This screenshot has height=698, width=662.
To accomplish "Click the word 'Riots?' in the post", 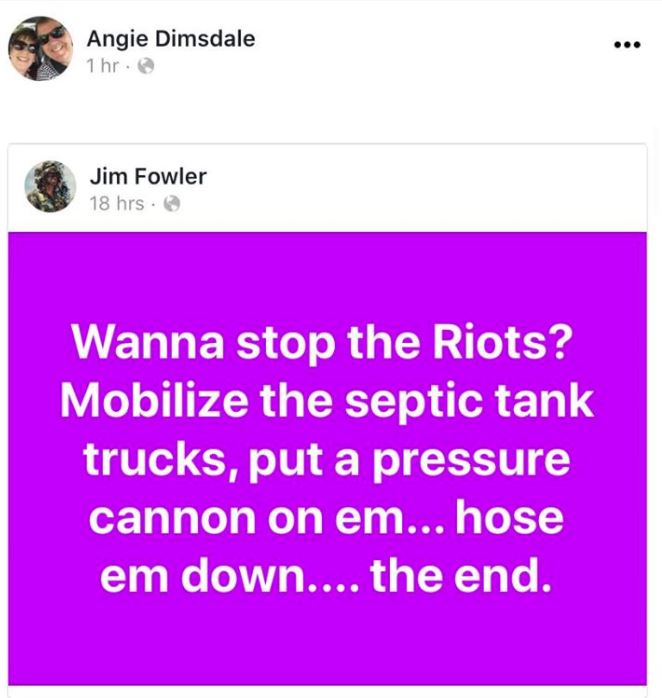I will pyautogui.click(x=502, y=342).
